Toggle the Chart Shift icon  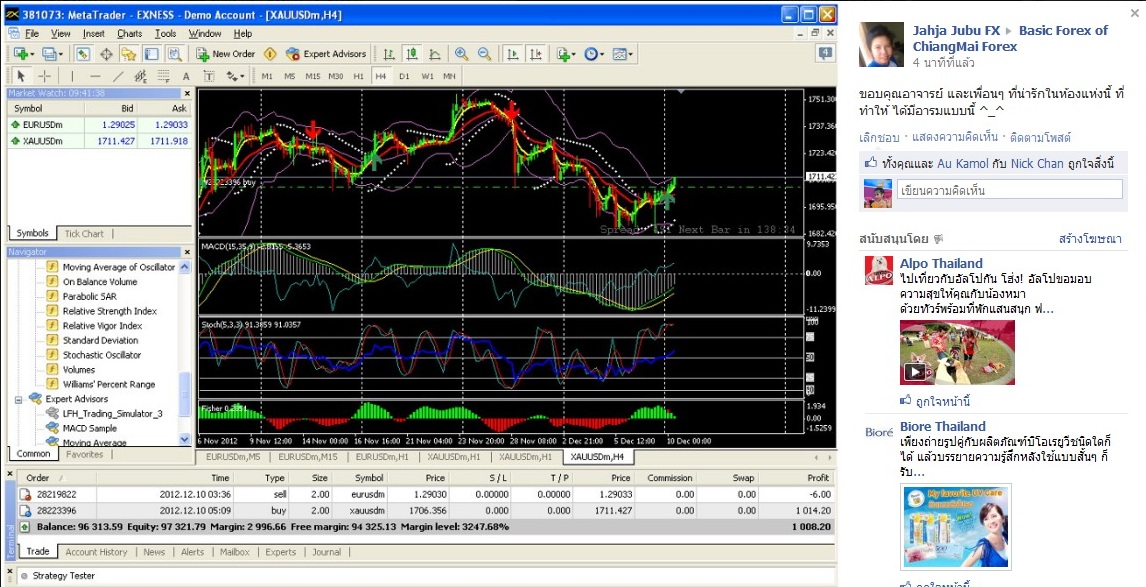(x=536, y=54)
